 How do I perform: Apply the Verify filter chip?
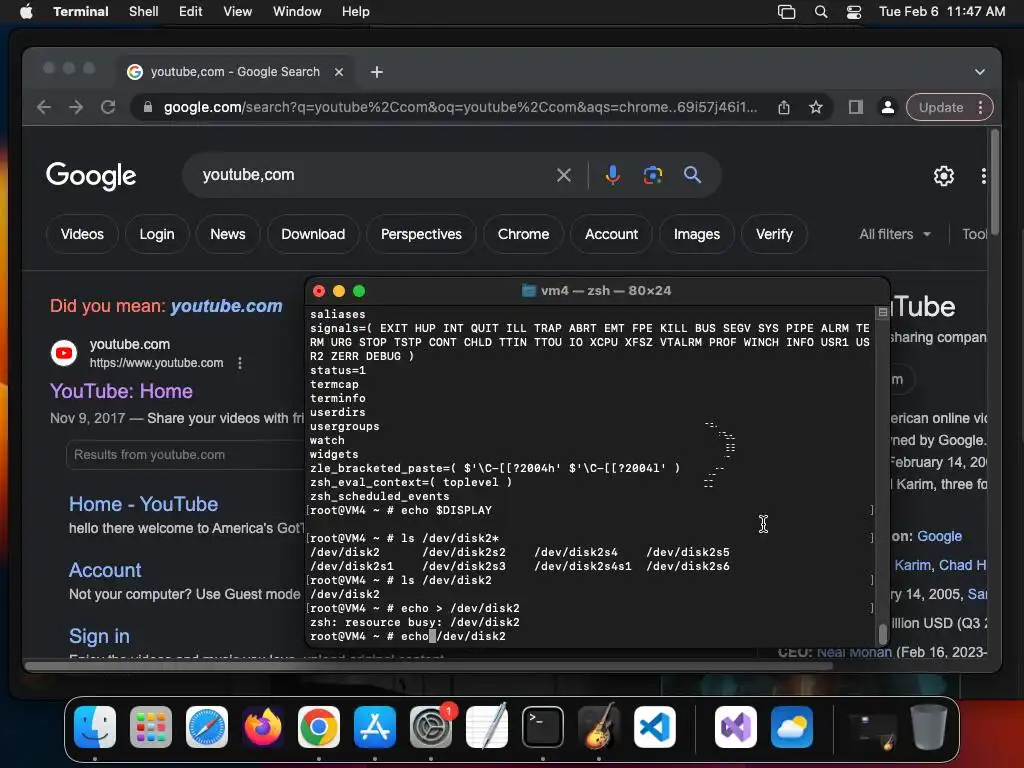(774, 234)
